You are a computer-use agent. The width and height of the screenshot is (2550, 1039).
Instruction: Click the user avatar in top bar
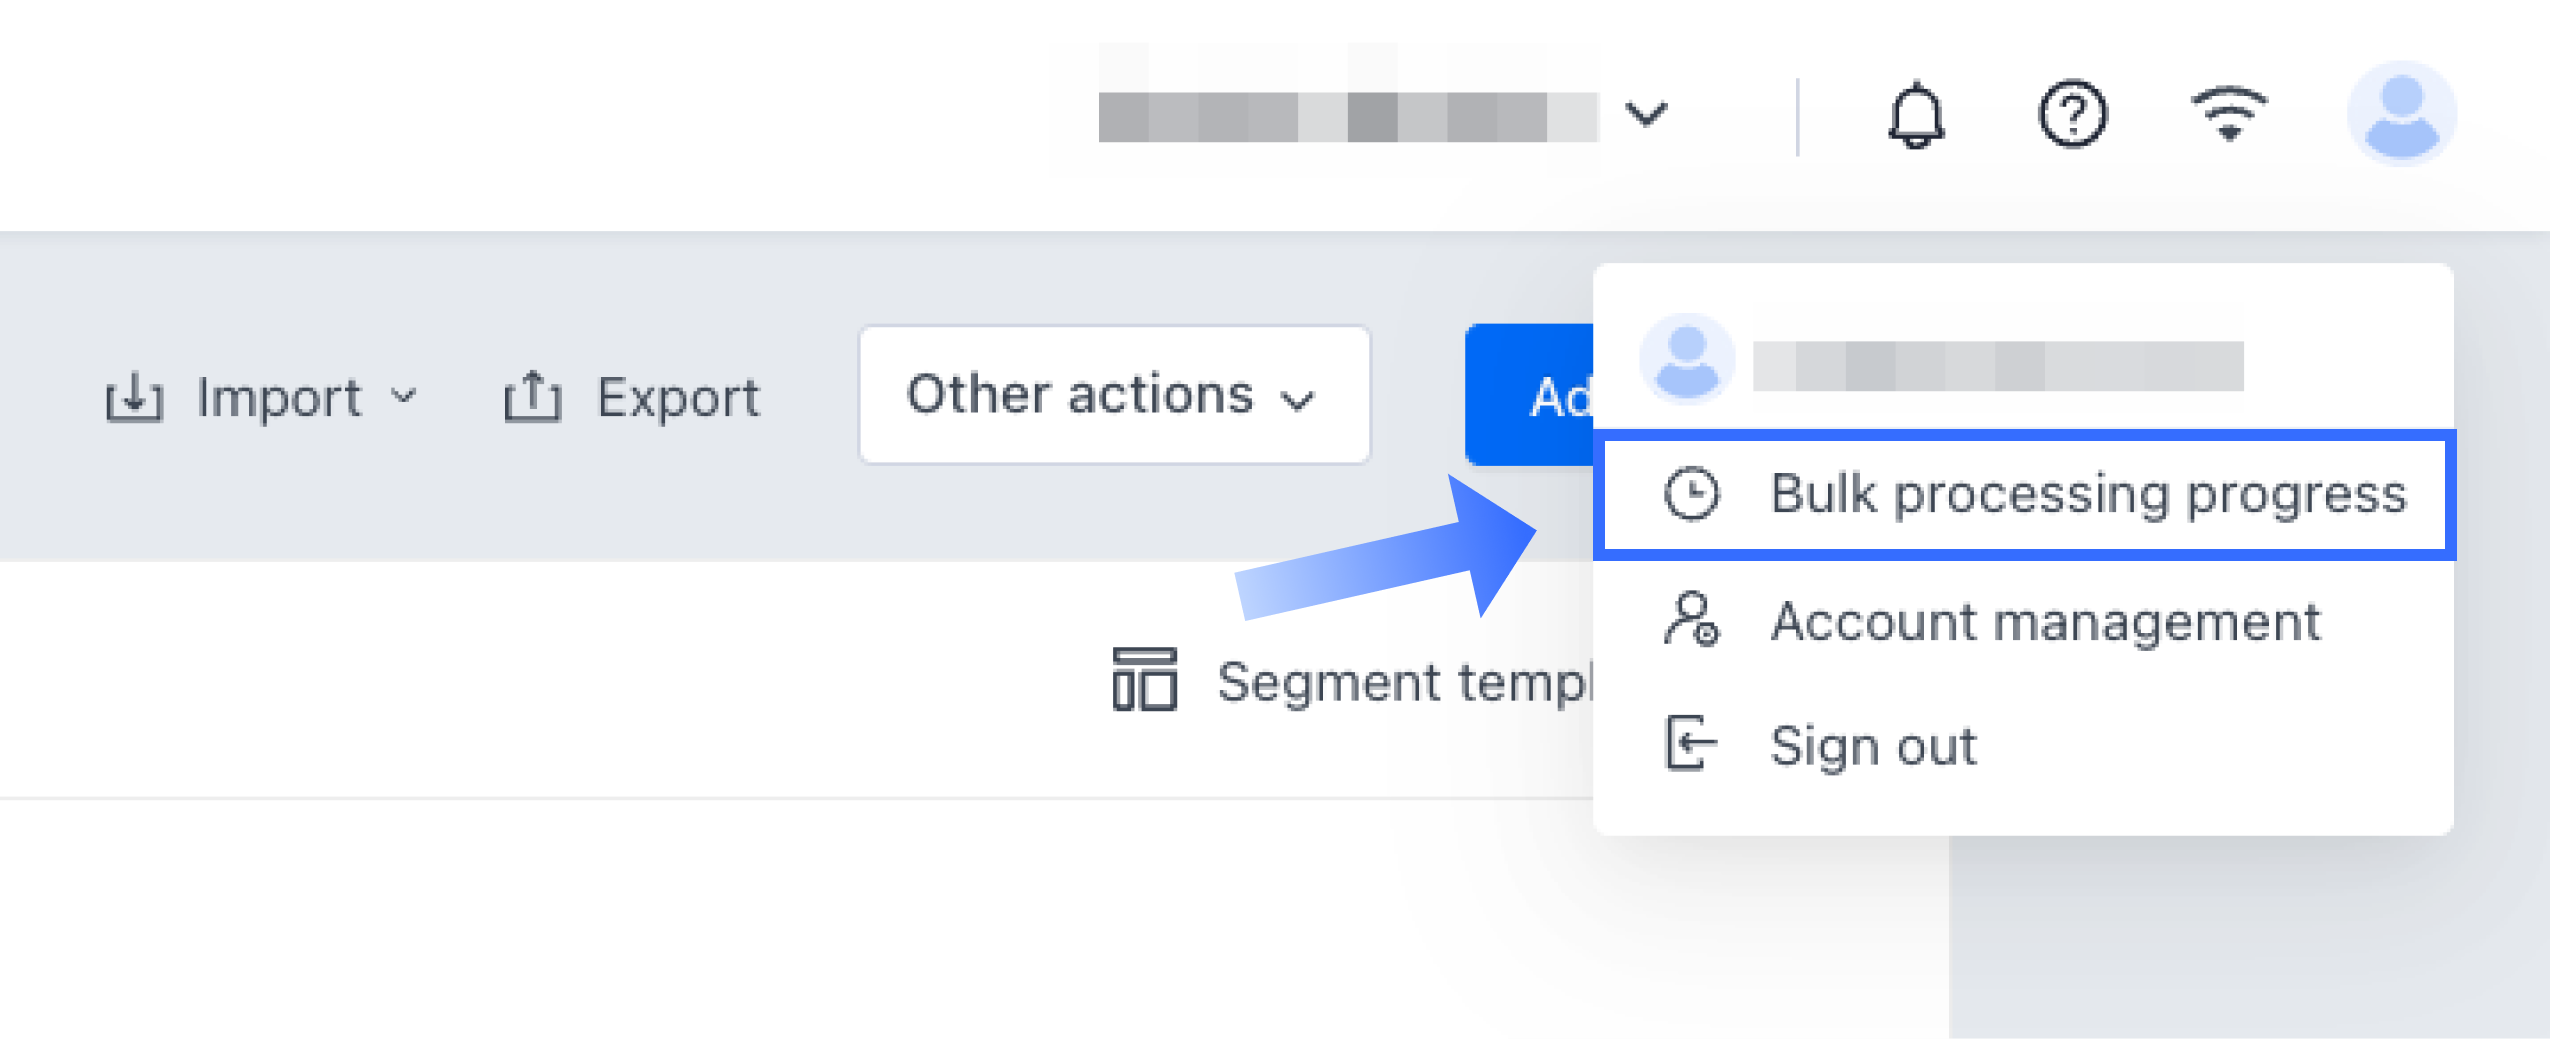2401,113
